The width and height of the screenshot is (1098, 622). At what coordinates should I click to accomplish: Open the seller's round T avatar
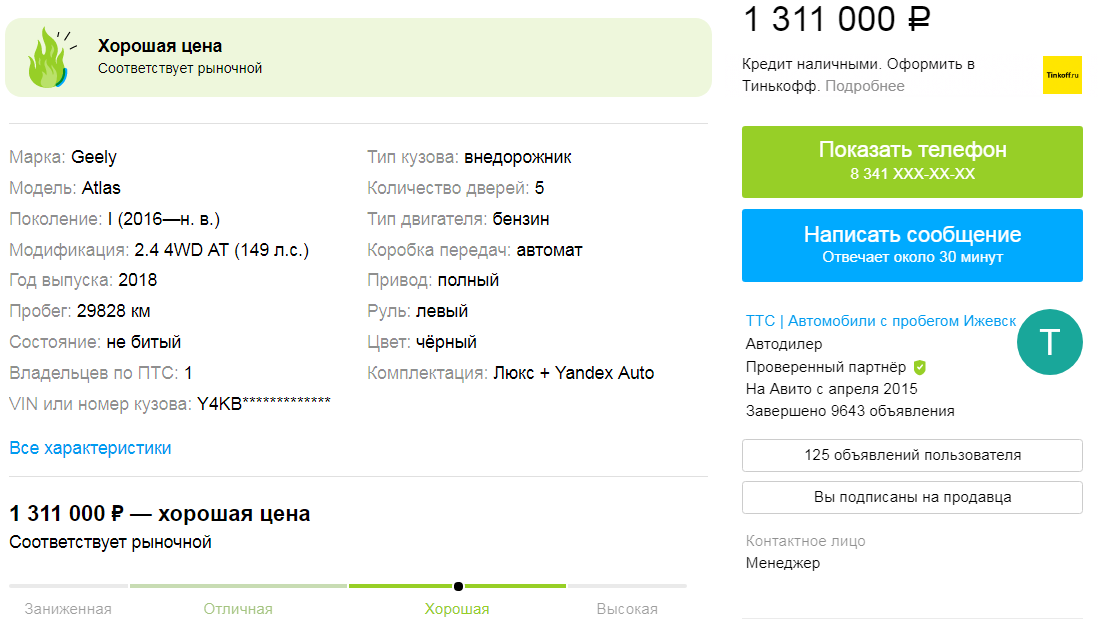click(1050, 342)
